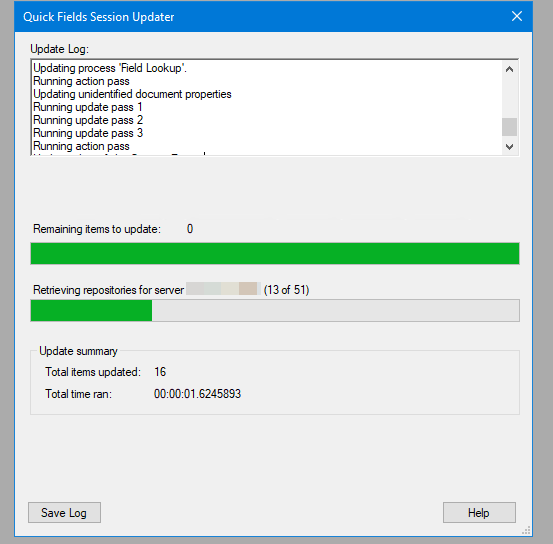Click the Update Log scroll up arrow
The image size is (553, 544).
[509, 69]
